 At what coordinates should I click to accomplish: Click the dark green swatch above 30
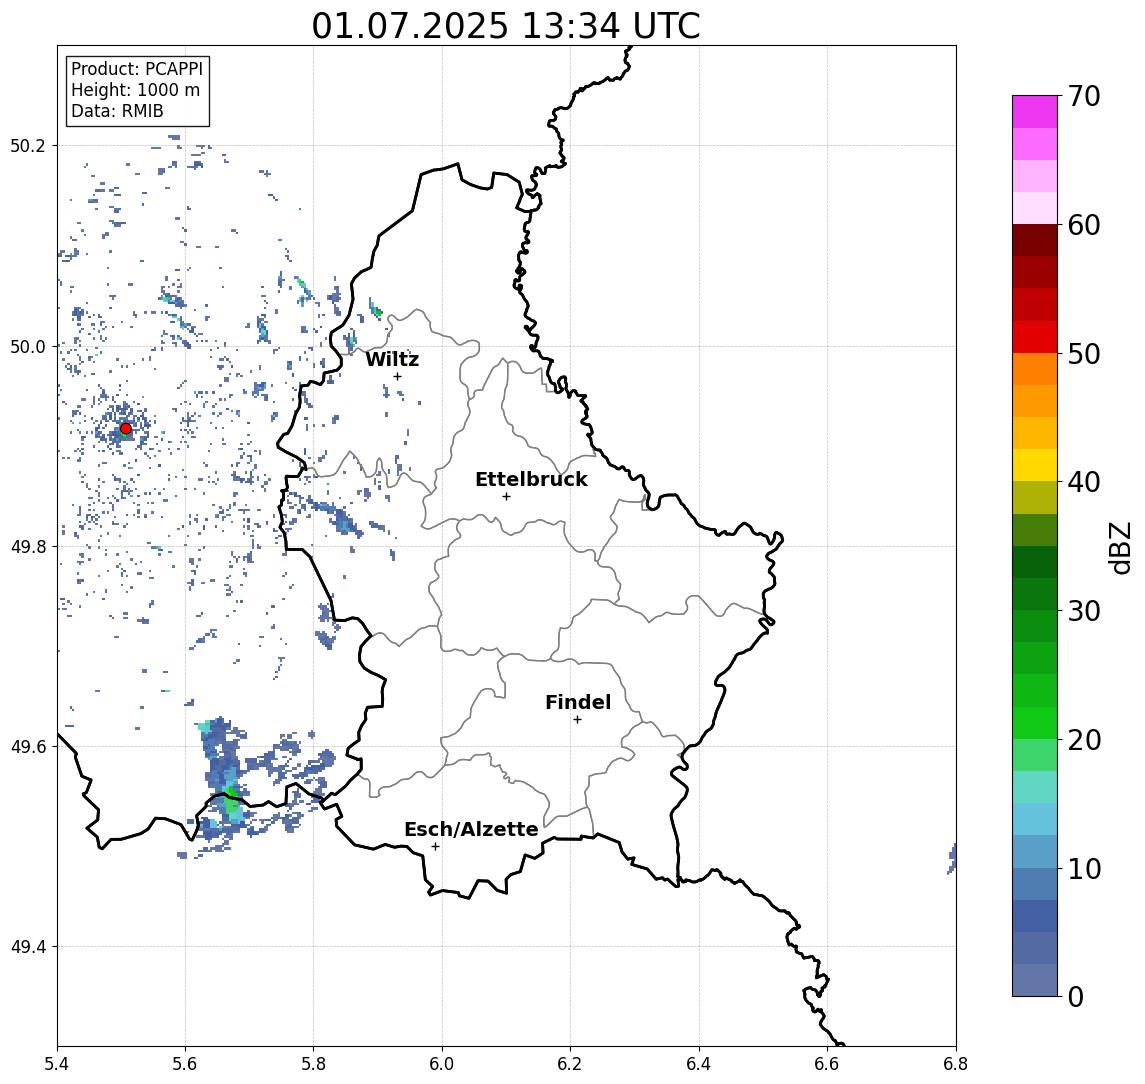click(1035, 594)
